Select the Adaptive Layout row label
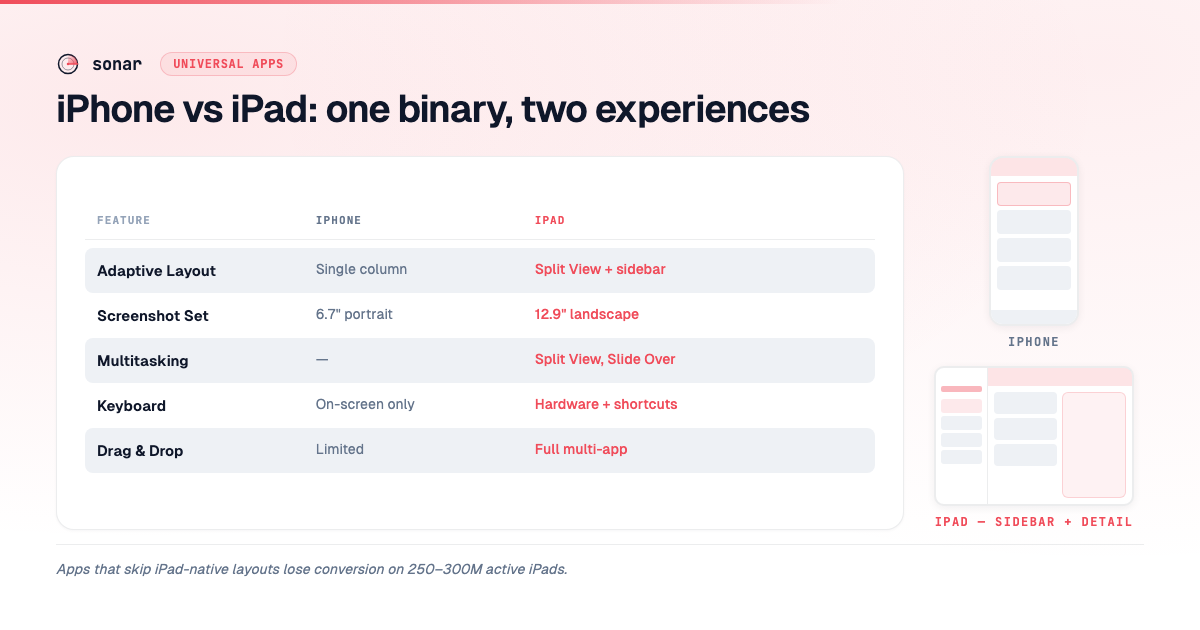The image size is (1200, 630). (x=157, y=271)
